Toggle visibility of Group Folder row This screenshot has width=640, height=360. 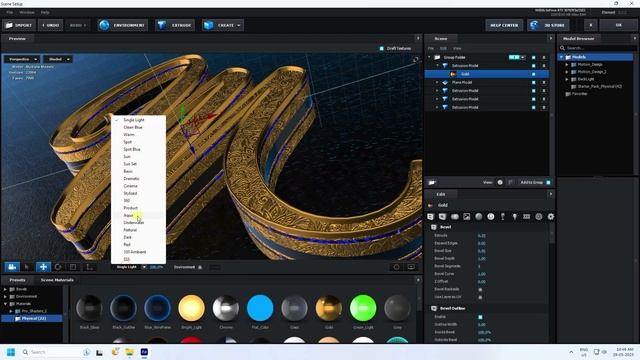coord(533,58)
